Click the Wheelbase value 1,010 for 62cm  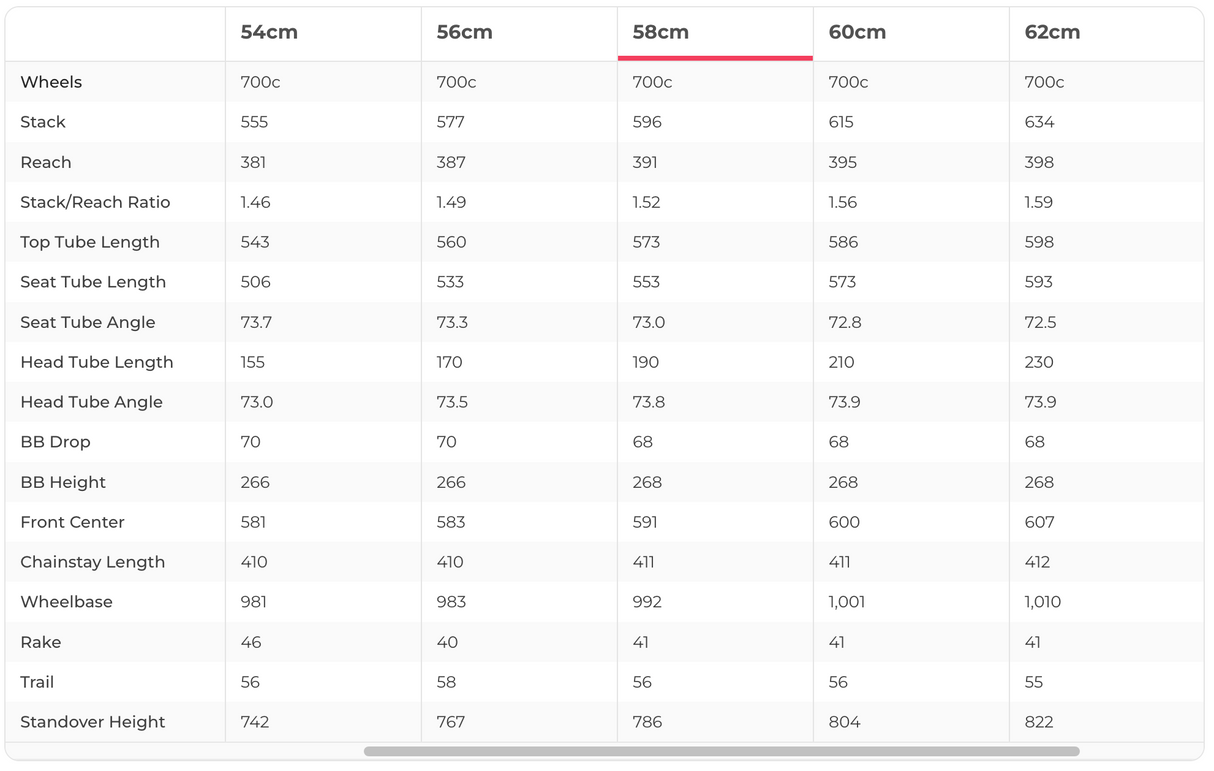point(1043,602)
